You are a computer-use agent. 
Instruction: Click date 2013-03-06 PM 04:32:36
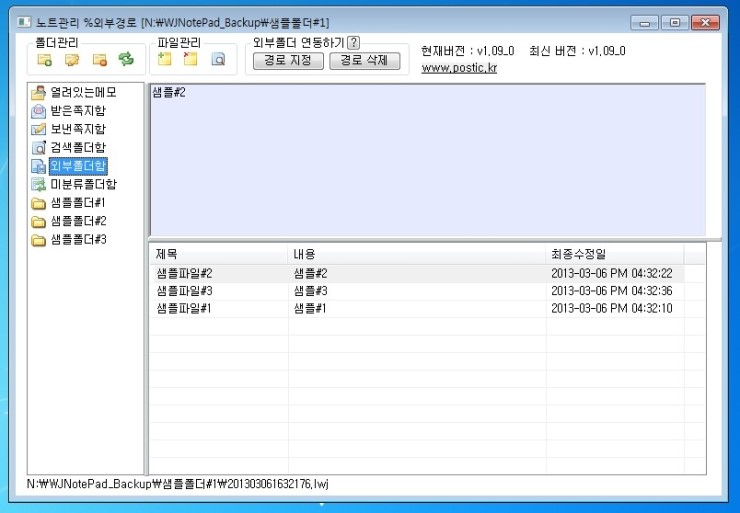click(x=612, y=291)
